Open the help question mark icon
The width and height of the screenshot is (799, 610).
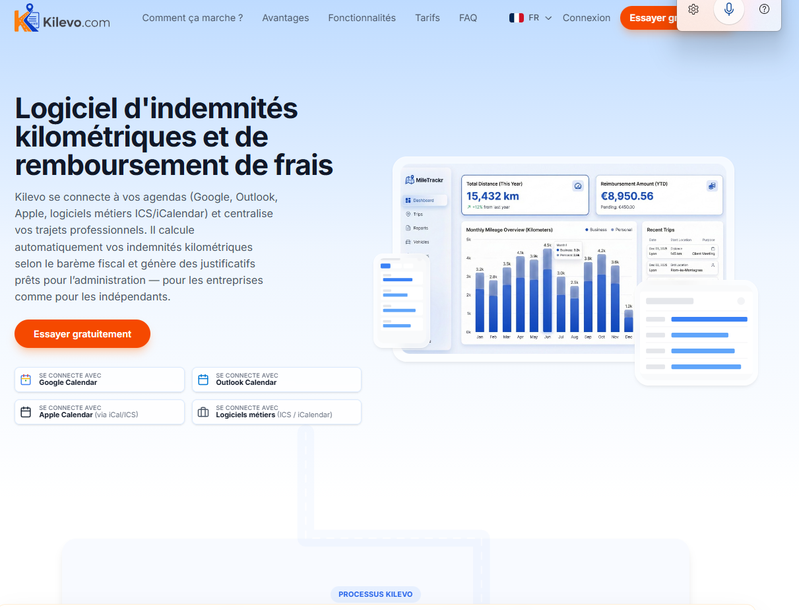[764, 9]
